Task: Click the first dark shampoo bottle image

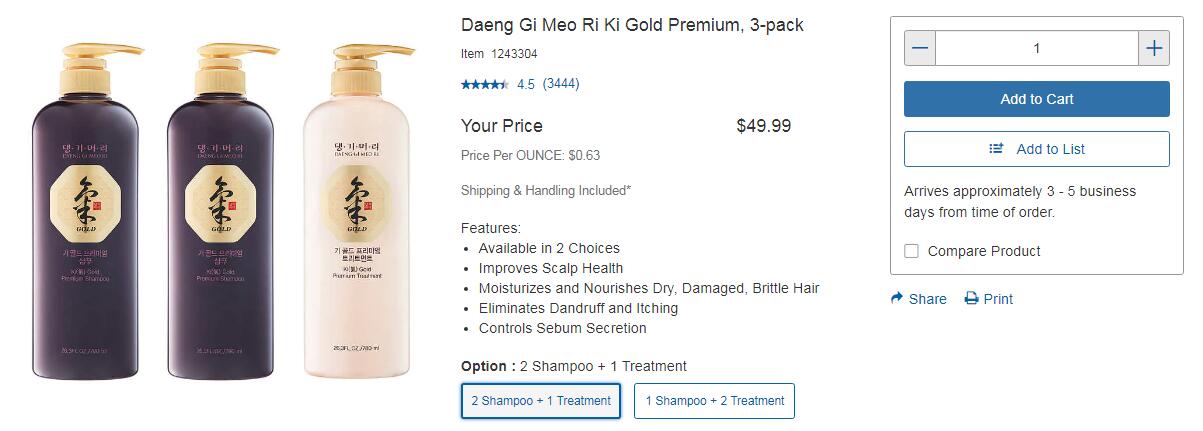Action: 89,212
